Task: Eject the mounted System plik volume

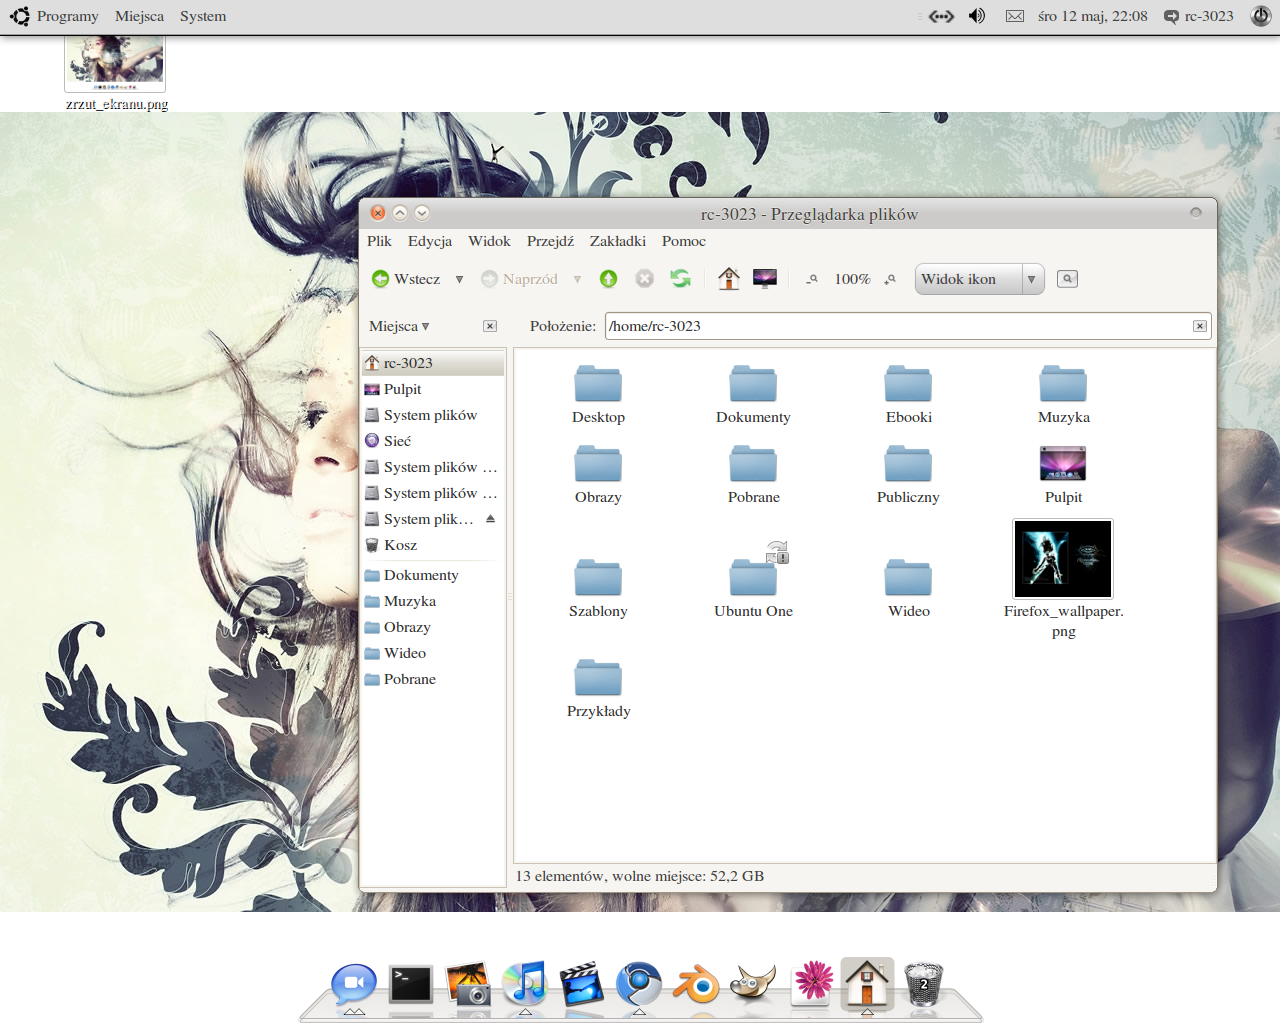Action: [x=490, y=519]
